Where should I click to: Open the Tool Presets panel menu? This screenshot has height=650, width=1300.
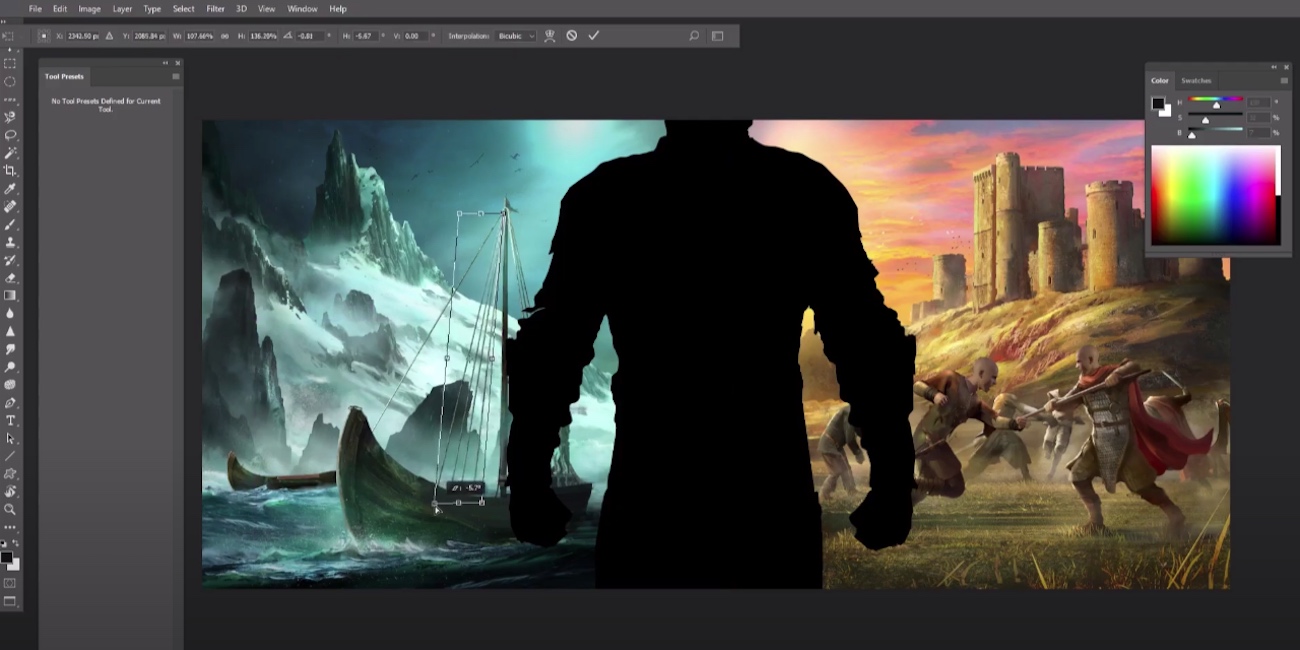tap(176, 76)
